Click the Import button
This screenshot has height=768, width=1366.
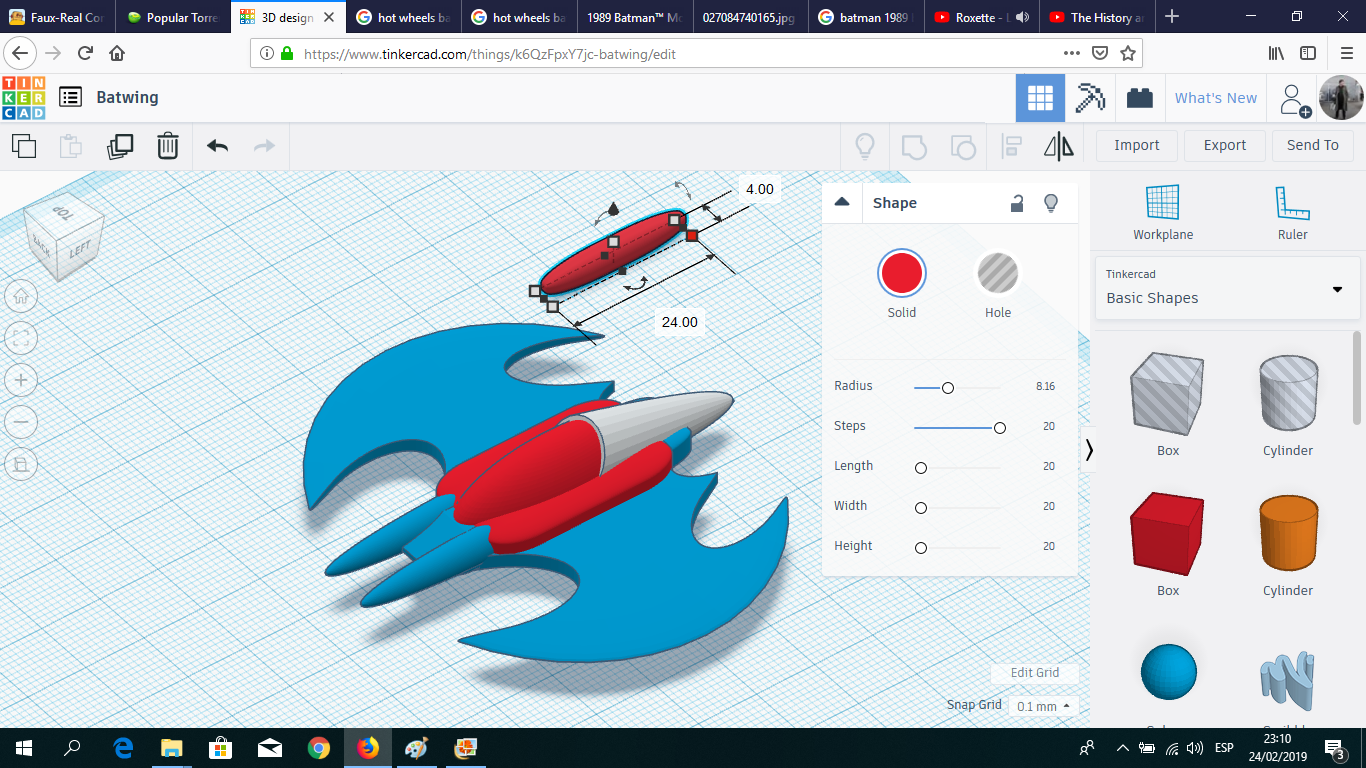[1137, 145]
